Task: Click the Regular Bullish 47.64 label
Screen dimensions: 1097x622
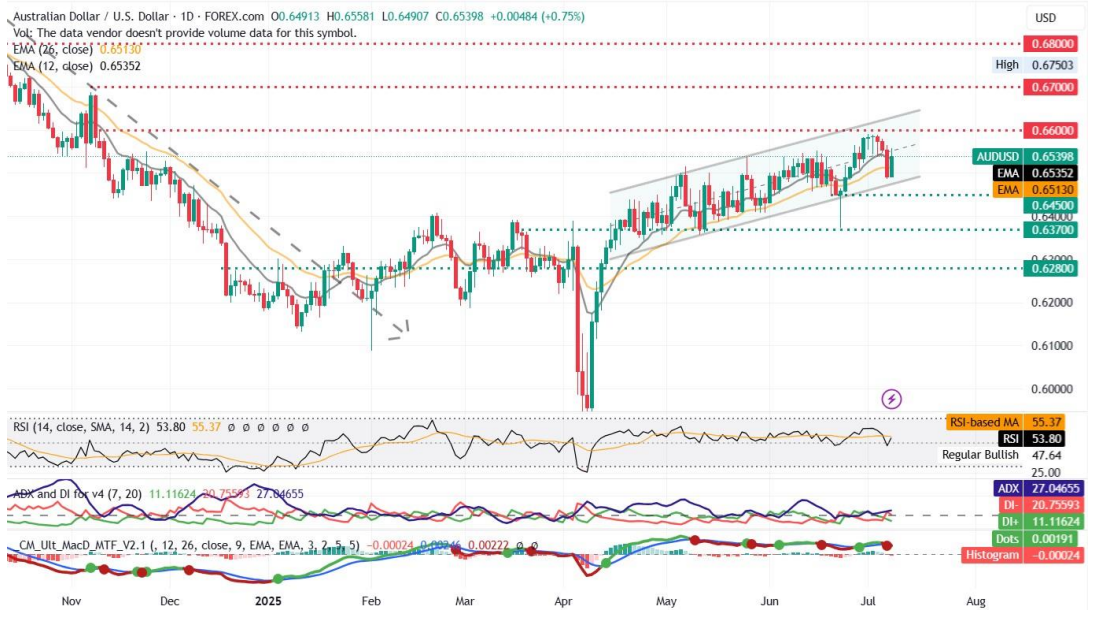Action: pos(1001,455)
